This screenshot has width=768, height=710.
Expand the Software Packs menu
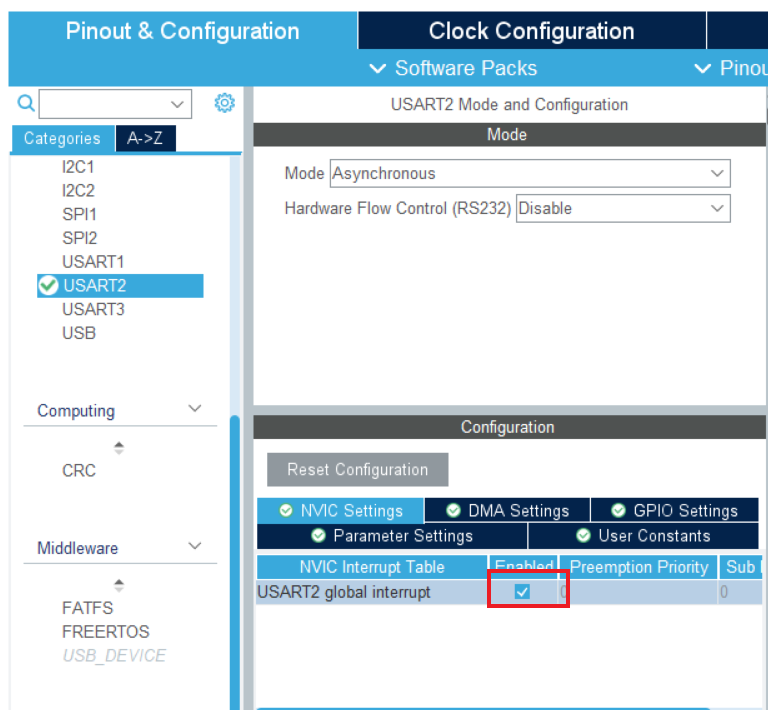pyautogui.click(x=454, y=68)
